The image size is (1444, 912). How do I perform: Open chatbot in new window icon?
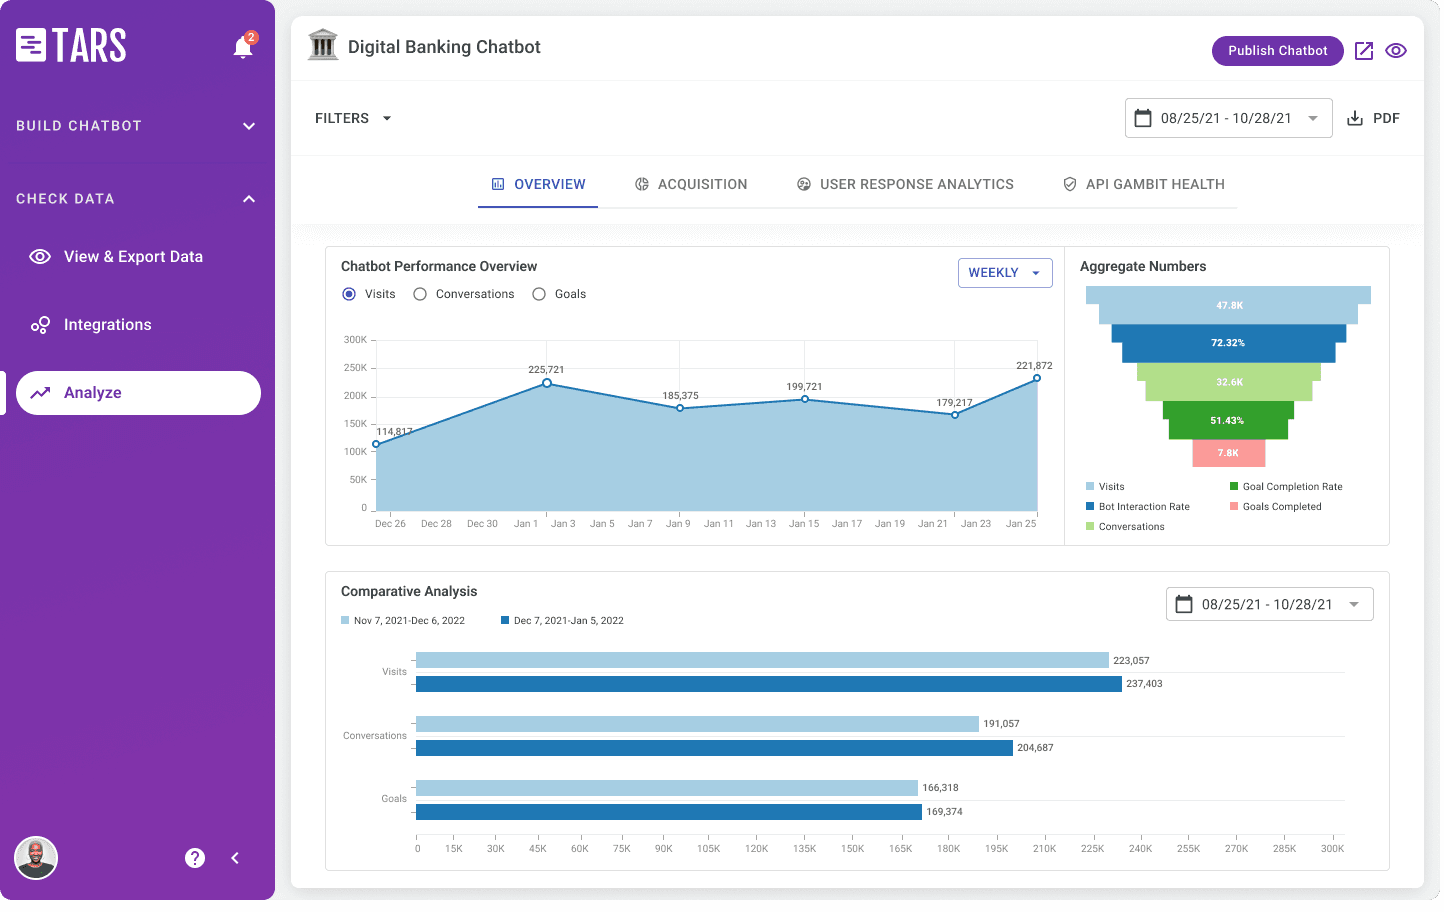[1366, 51]
